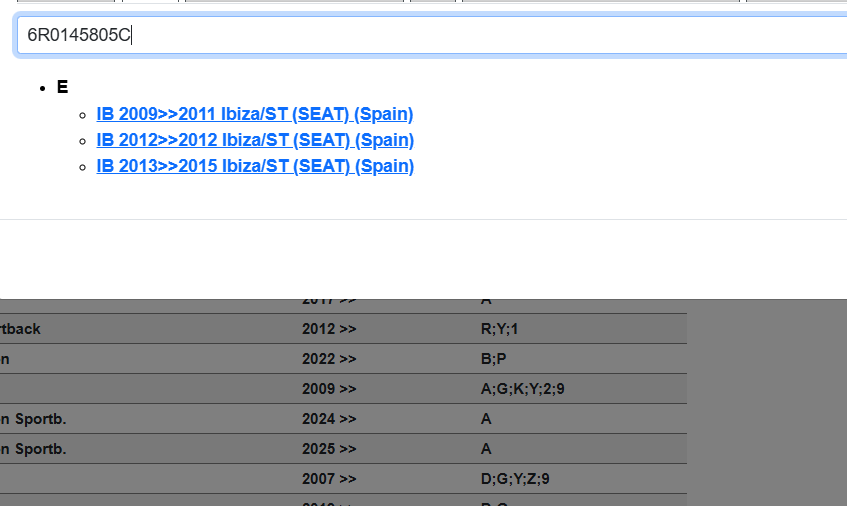This screenshot has width=847, height=506.
Task: Click Sportb. model name in 2024 row
Action: [34, 419]
